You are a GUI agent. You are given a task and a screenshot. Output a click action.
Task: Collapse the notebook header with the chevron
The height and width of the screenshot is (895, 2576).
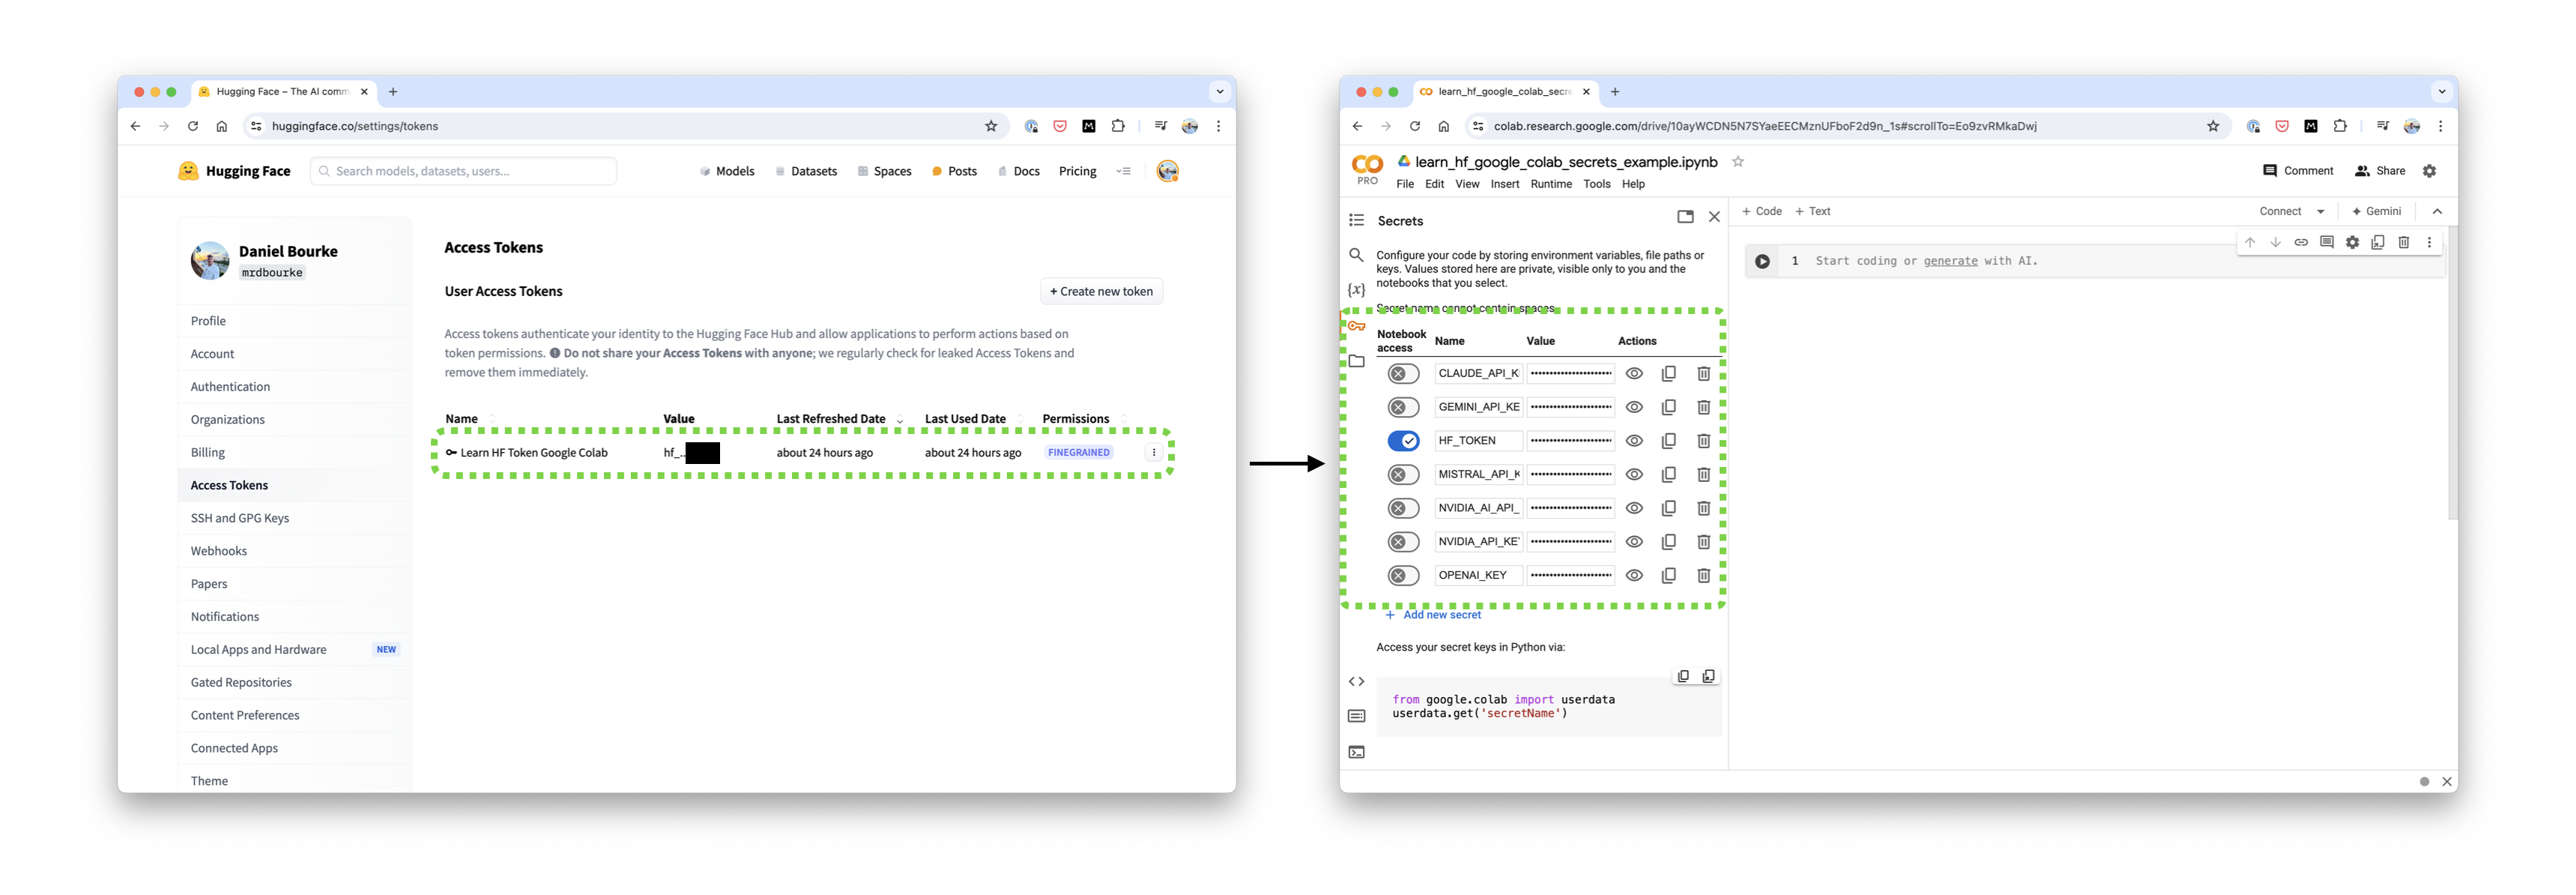[x=2438, y=211]
